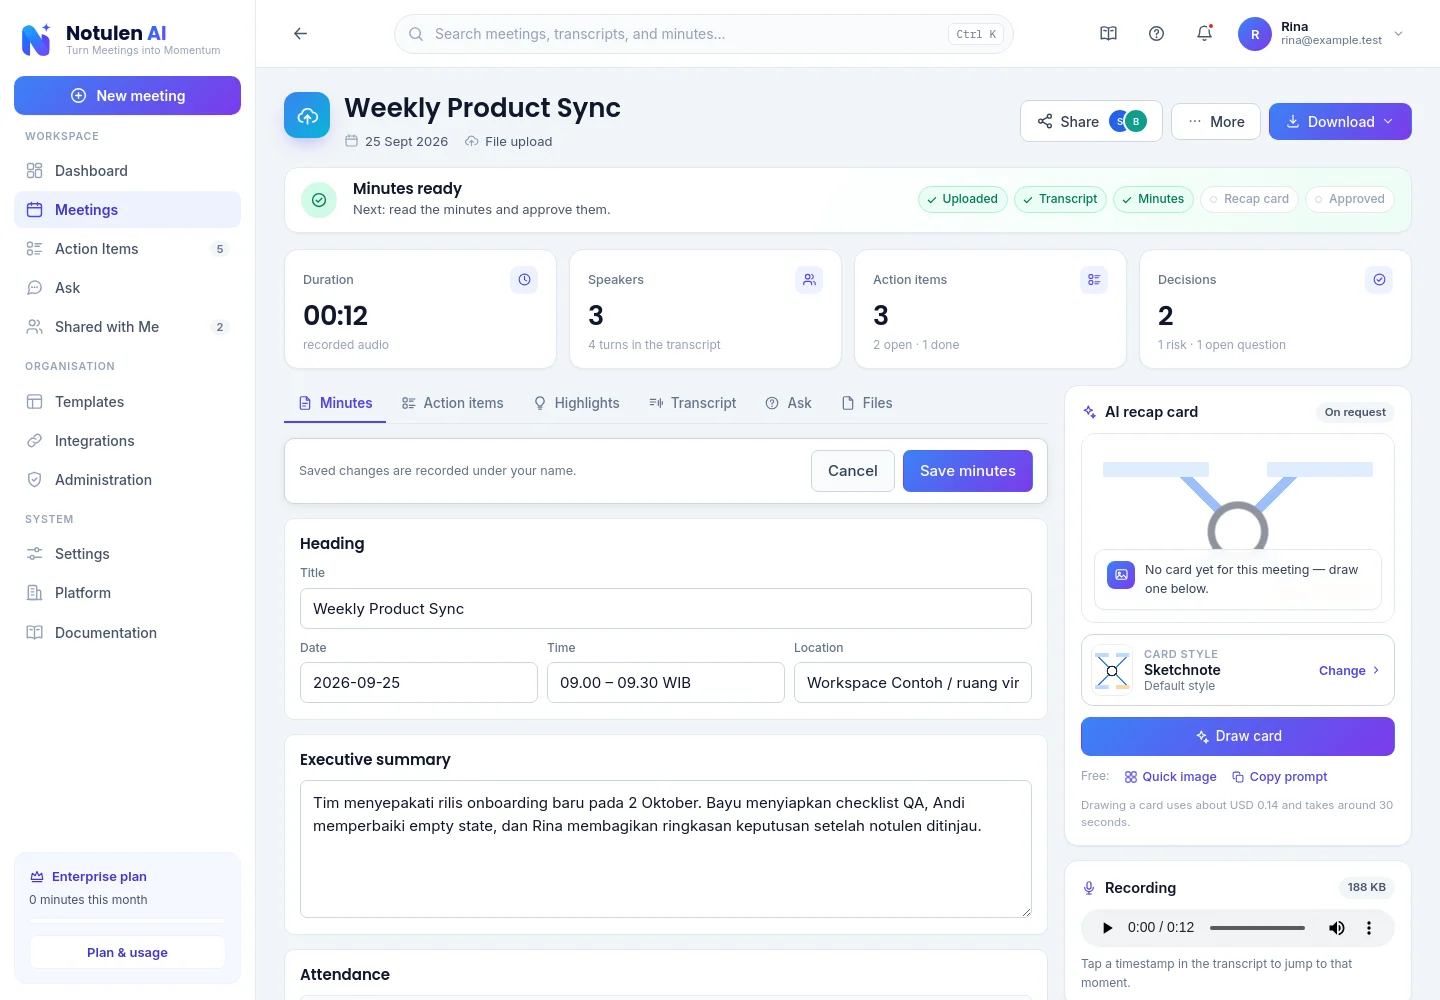
Task: Open the Download dropdown
Action: [1340, 122]
